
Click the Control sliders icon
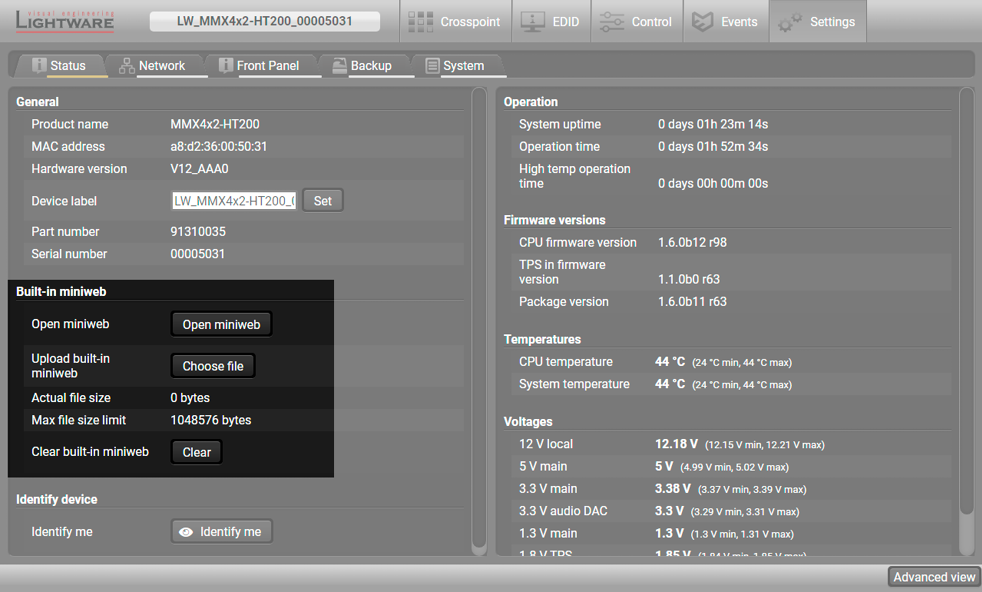tap(611, 22)
